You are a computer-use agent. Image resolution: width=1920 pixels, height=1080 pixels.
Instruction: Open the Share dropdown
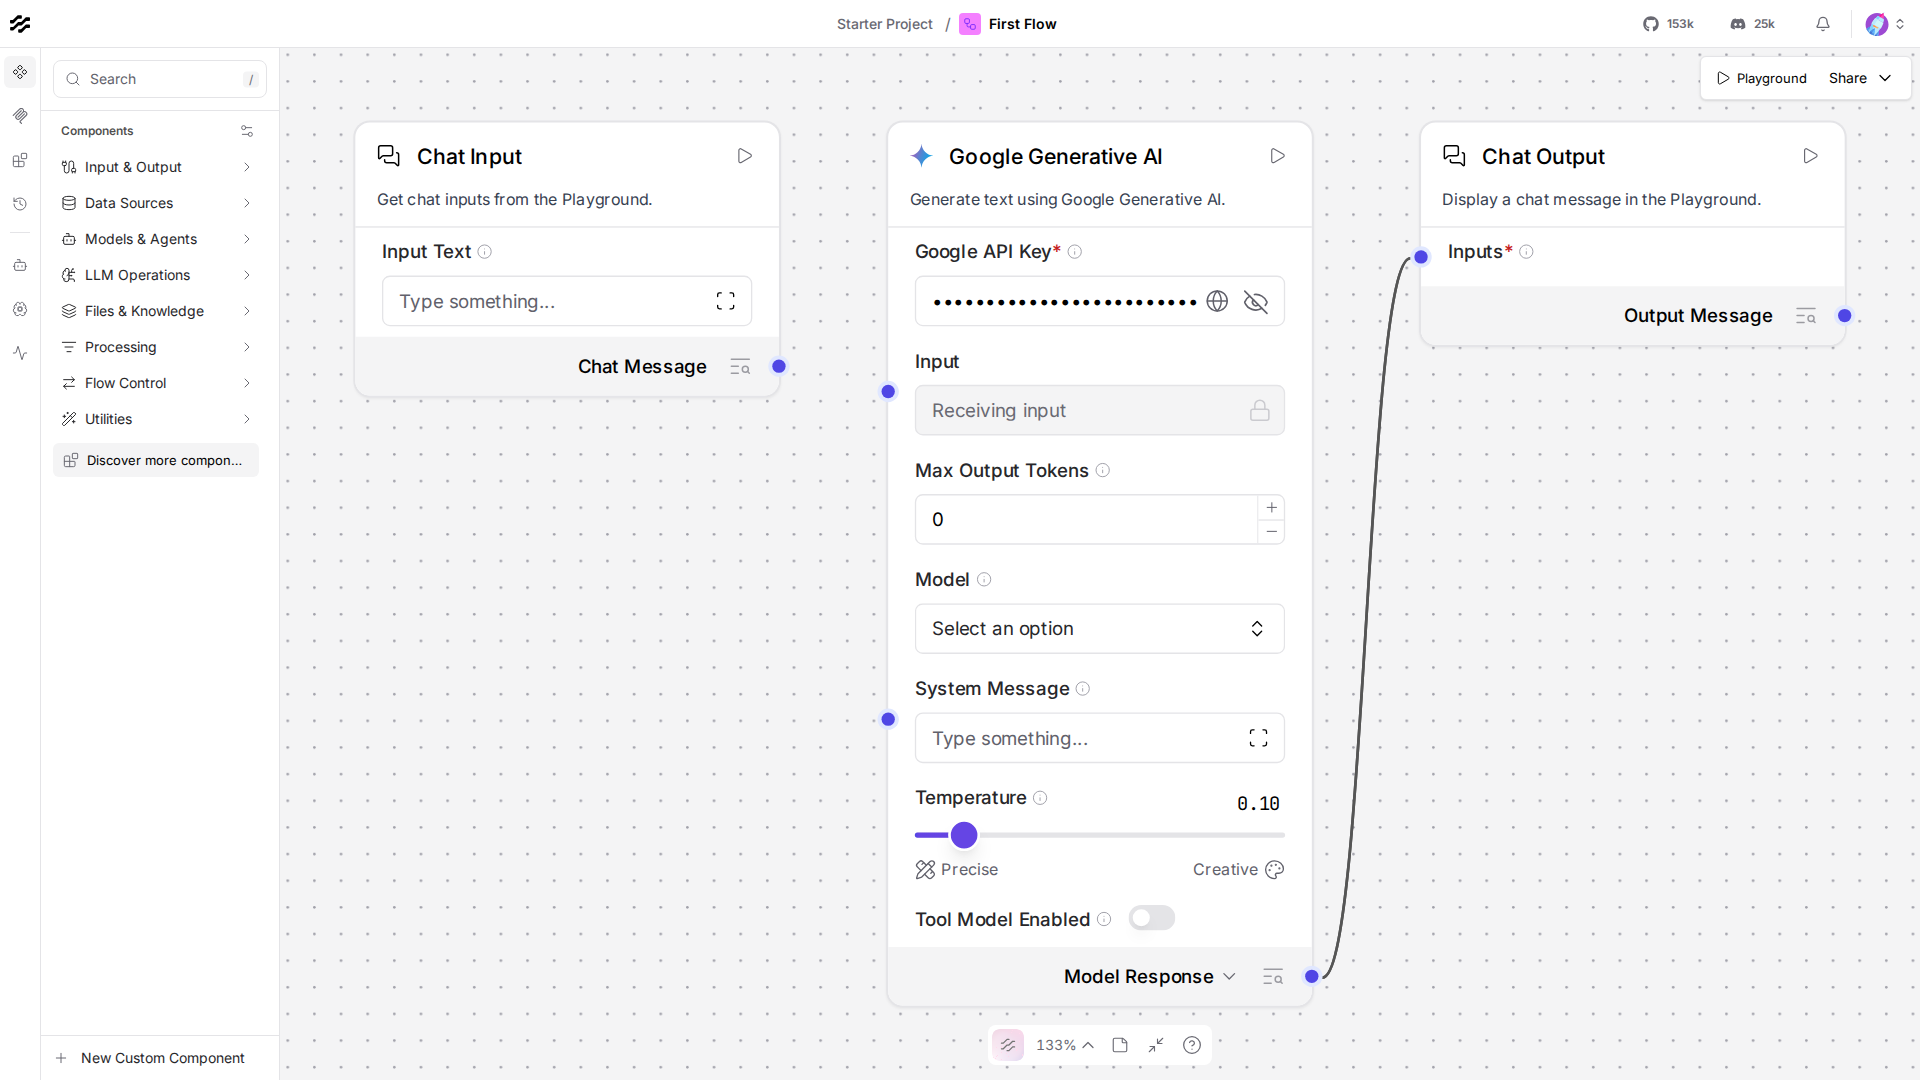pyautogui.click(x=1860, y=78)
